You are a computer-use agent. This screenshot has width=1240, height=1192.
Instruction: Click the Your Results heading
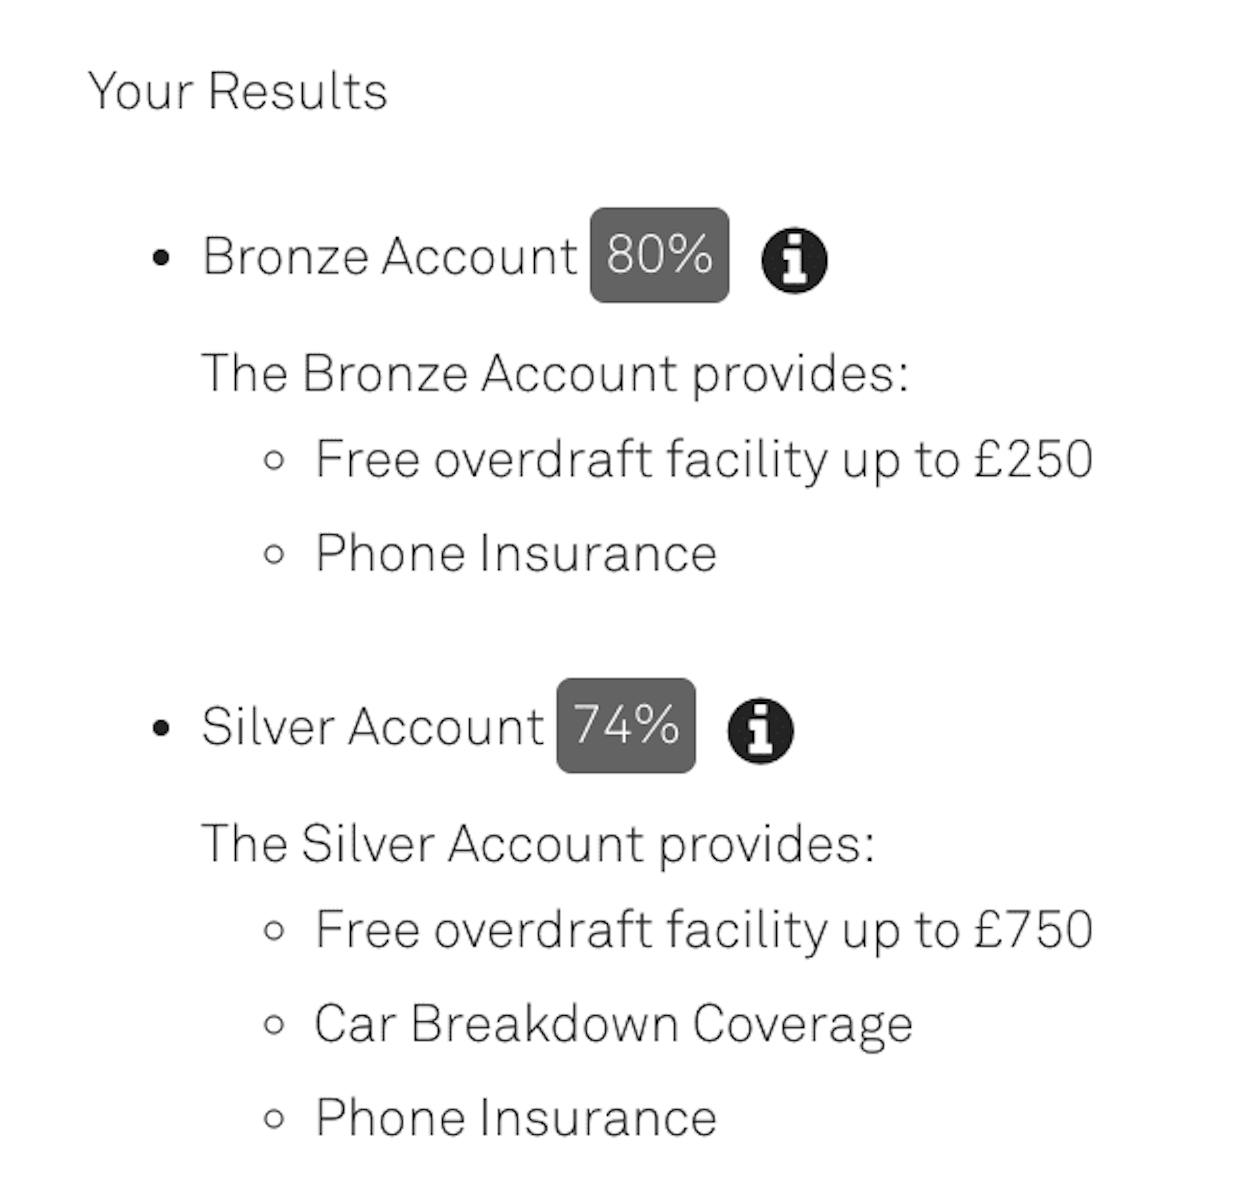[x=238, y=90]
